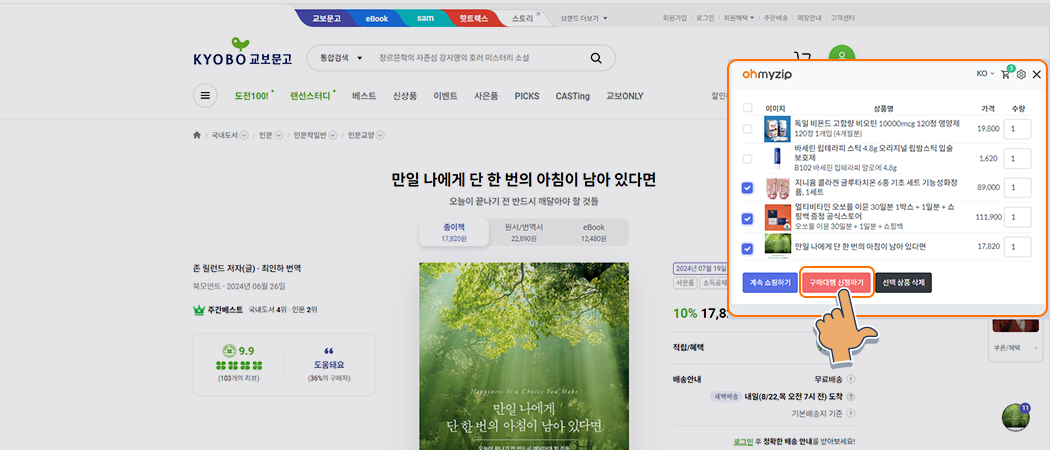Click the search magnifier icon
Viewport: 1050px width, 450px height.
click(x=596, y=58)
